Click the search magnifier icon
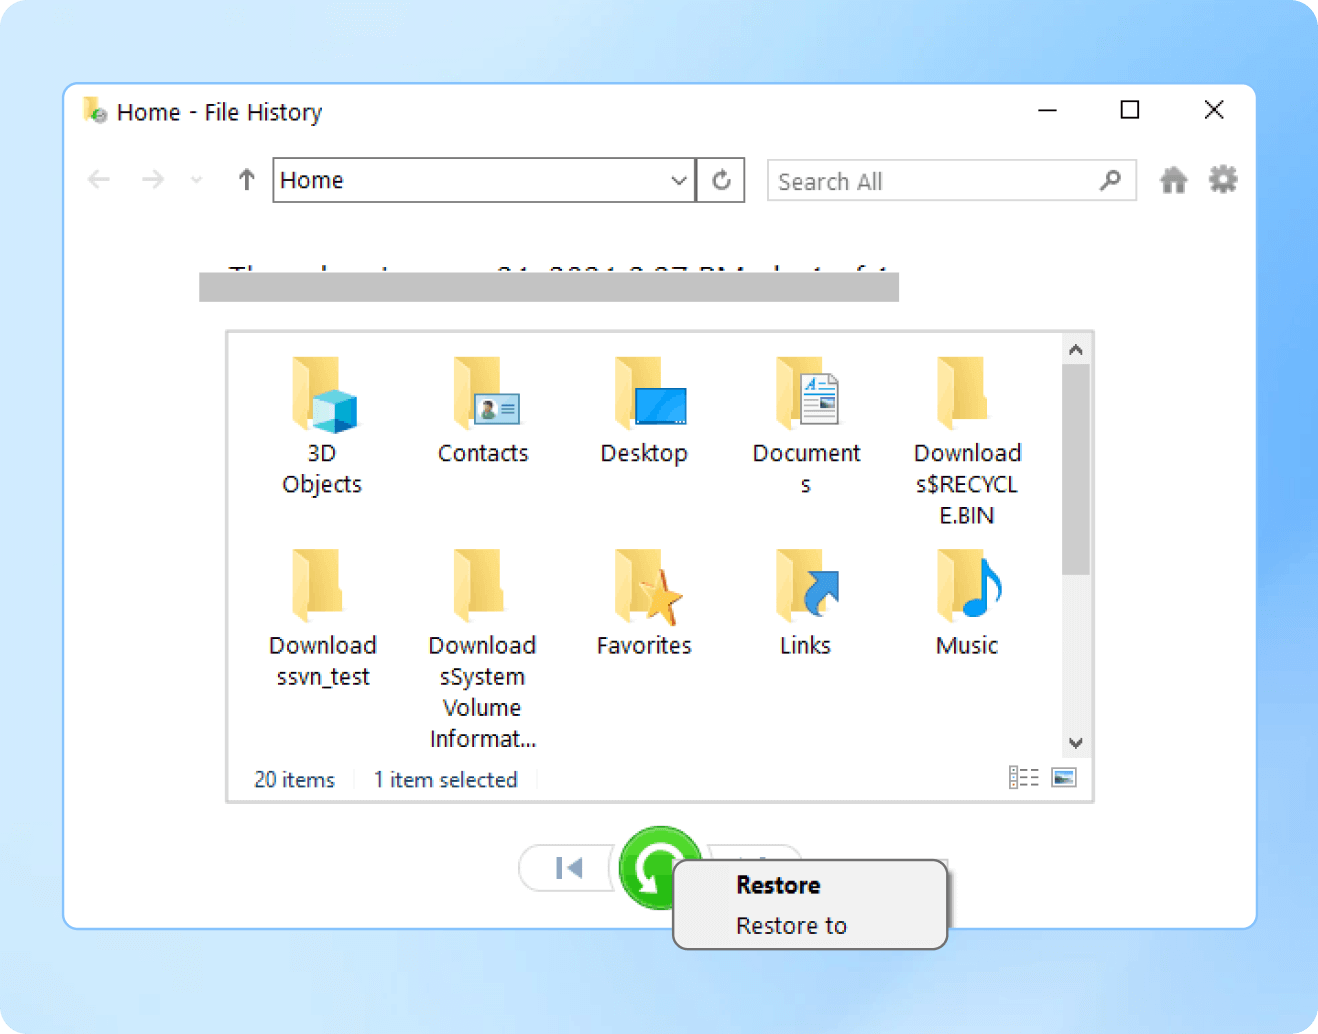The height and width of the screenshot is (1034, 1318). [x=1110, y=180]
